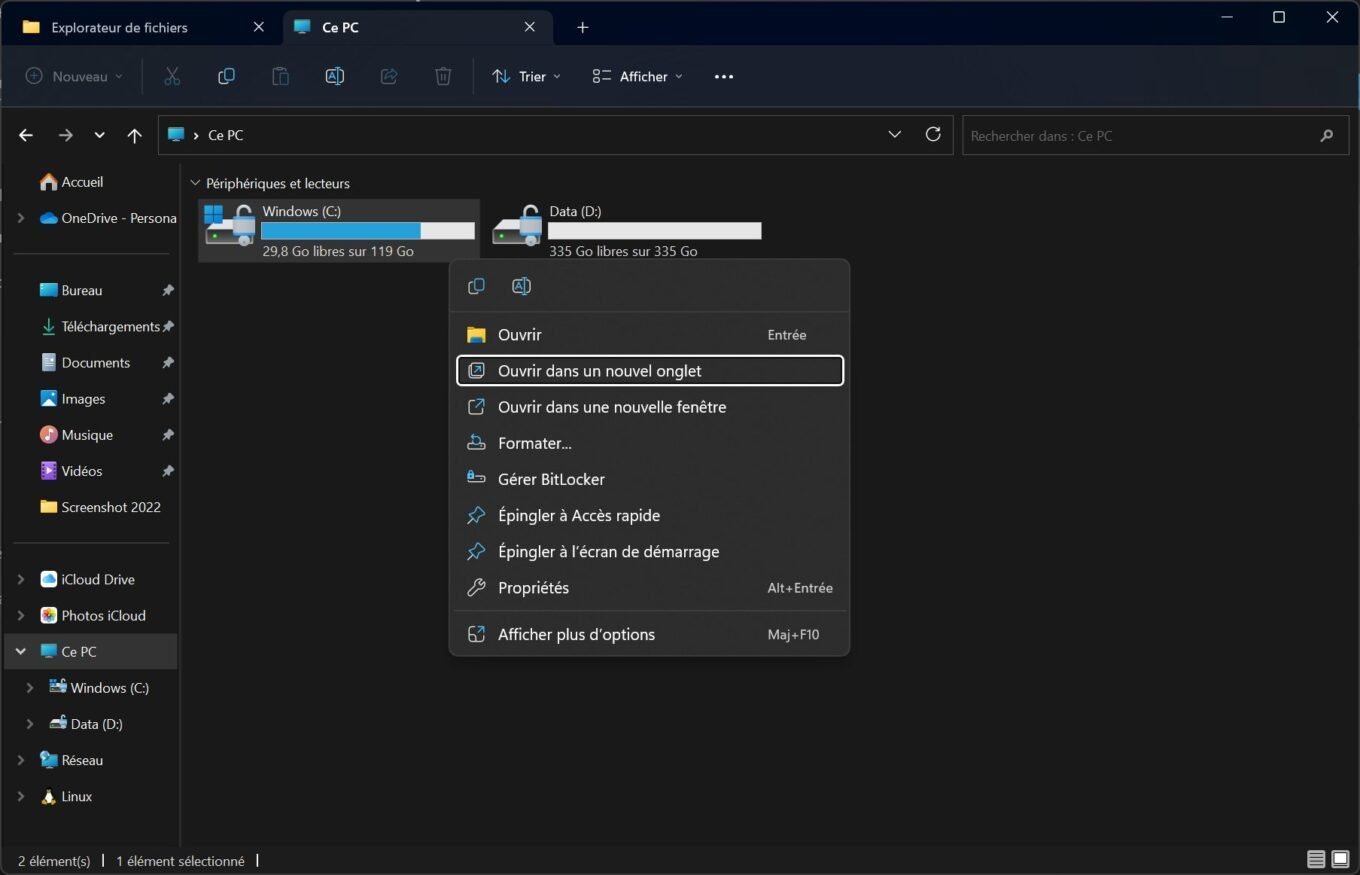This screenshot has width=1360, height=875.
Task: Open address bar history dropdown
Action: coord(895,134)
